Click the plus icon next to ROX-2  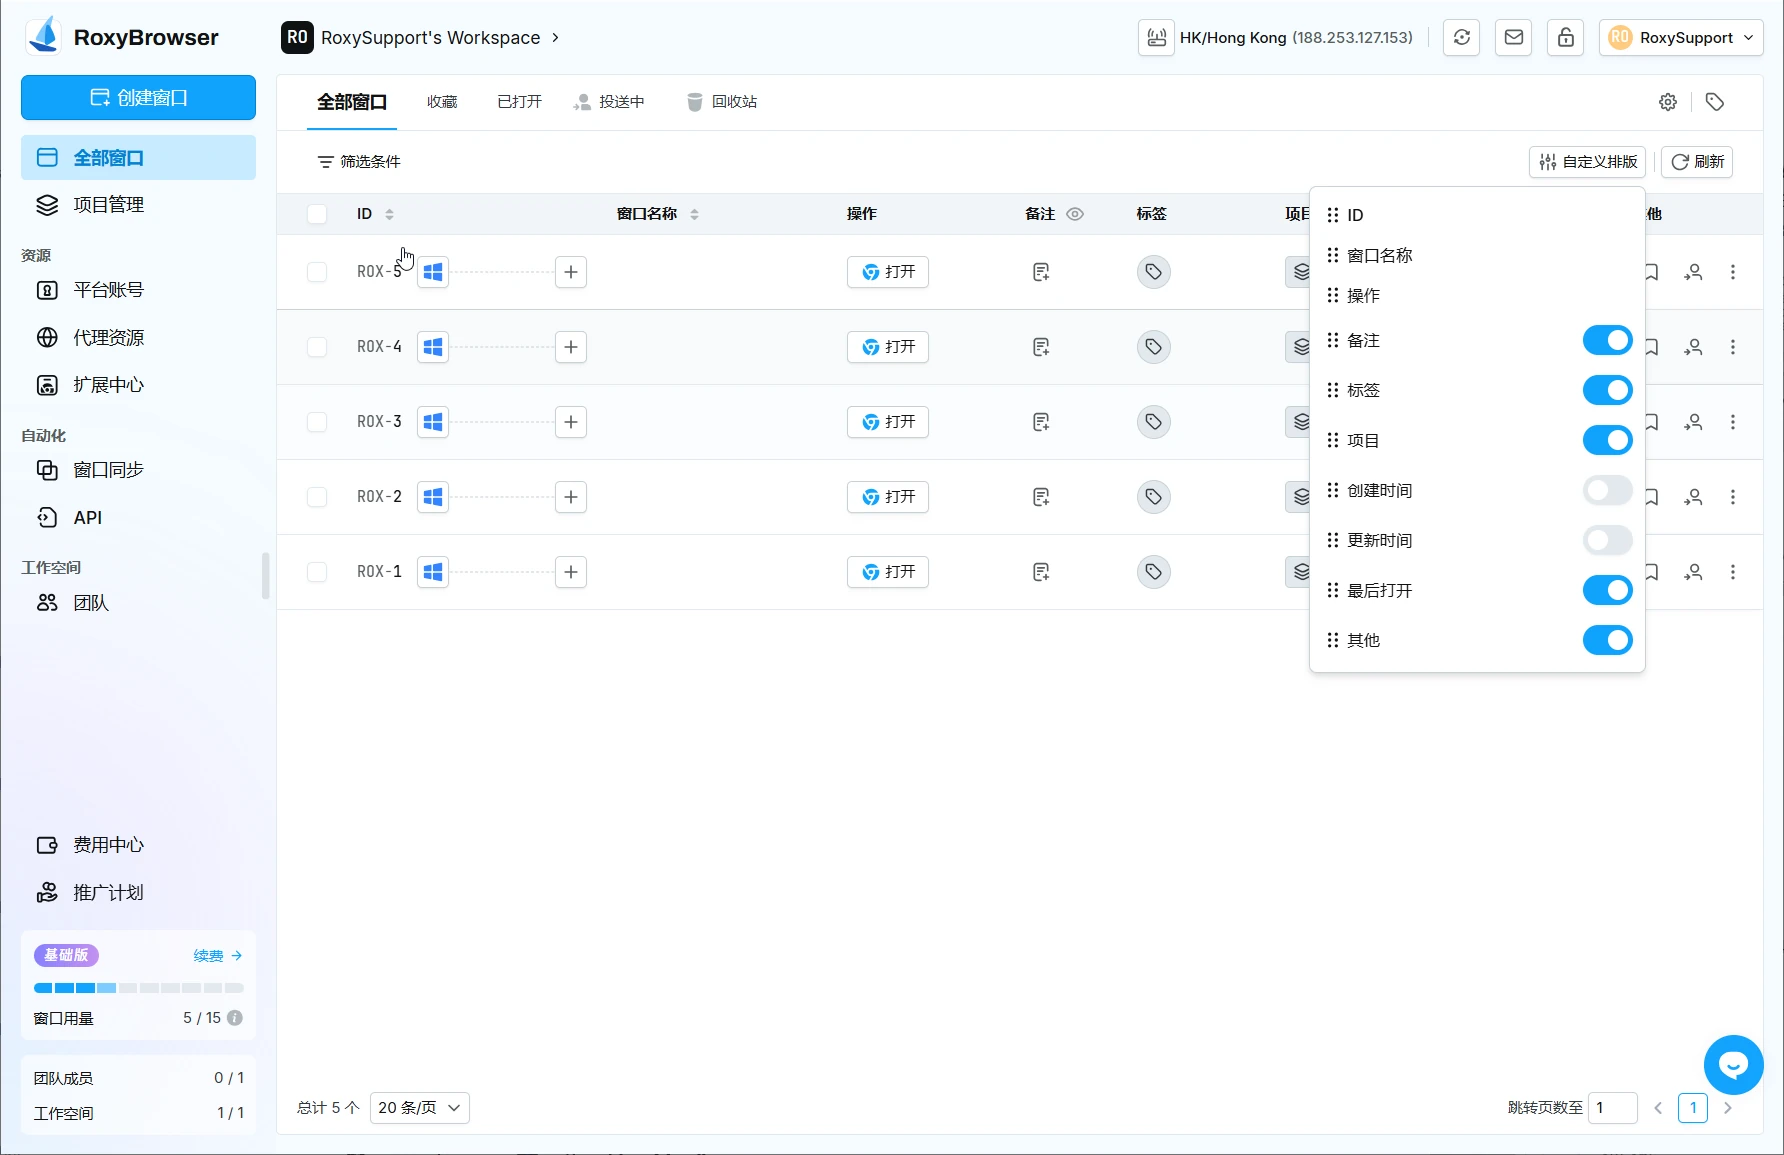pyautogui.click(x=571, y=497)
